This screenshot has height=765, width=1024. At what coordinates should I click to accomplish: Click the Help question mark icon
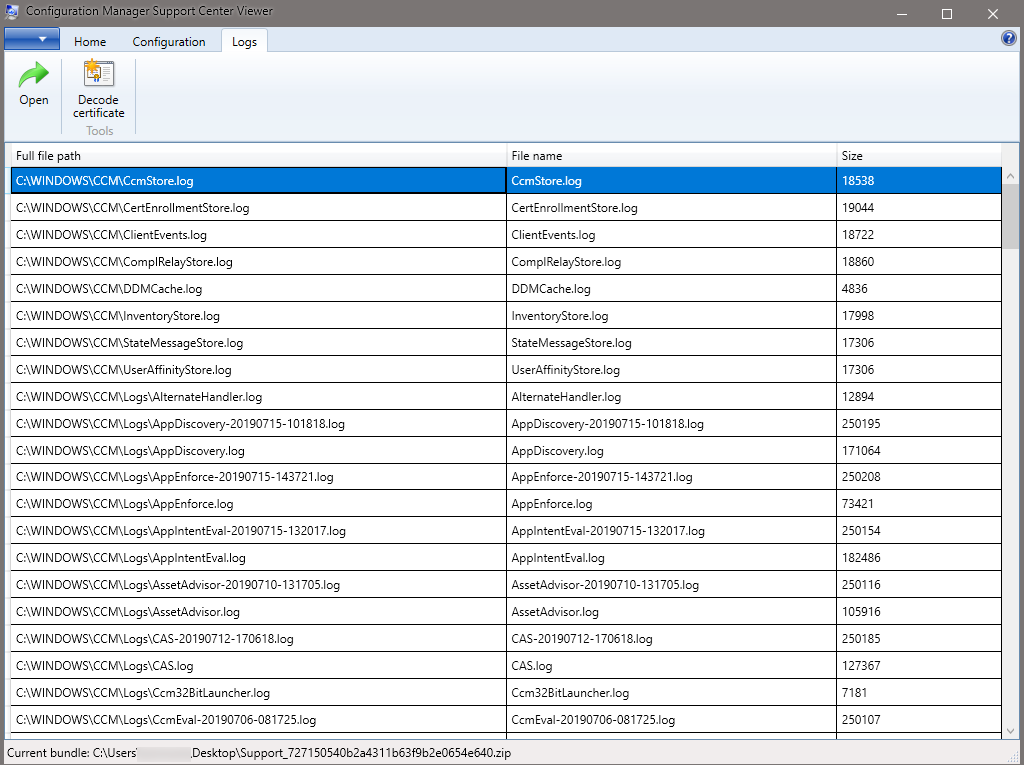[x=1007, y=38]
